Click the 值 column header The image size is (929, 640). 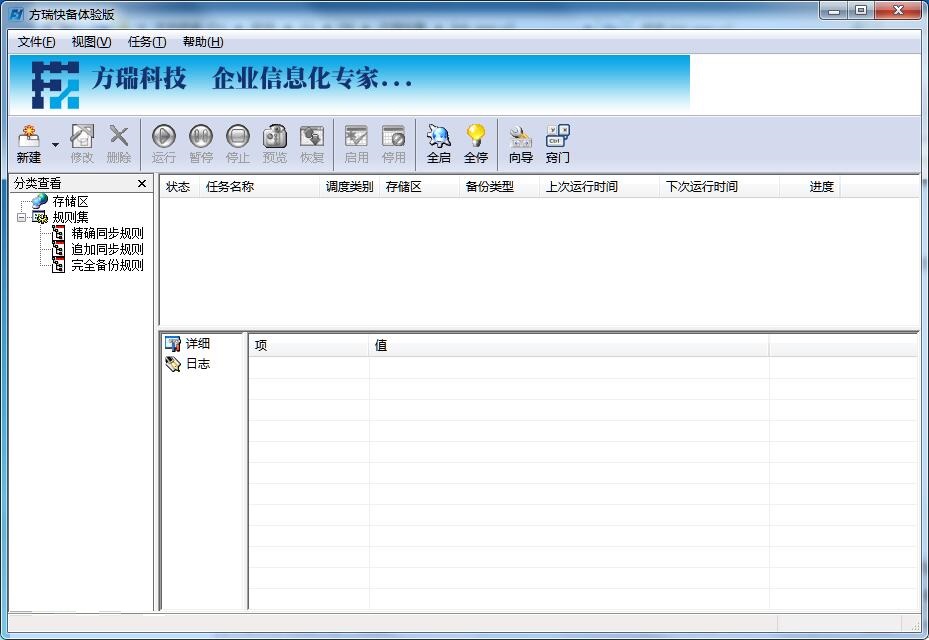tap(569, 345)
